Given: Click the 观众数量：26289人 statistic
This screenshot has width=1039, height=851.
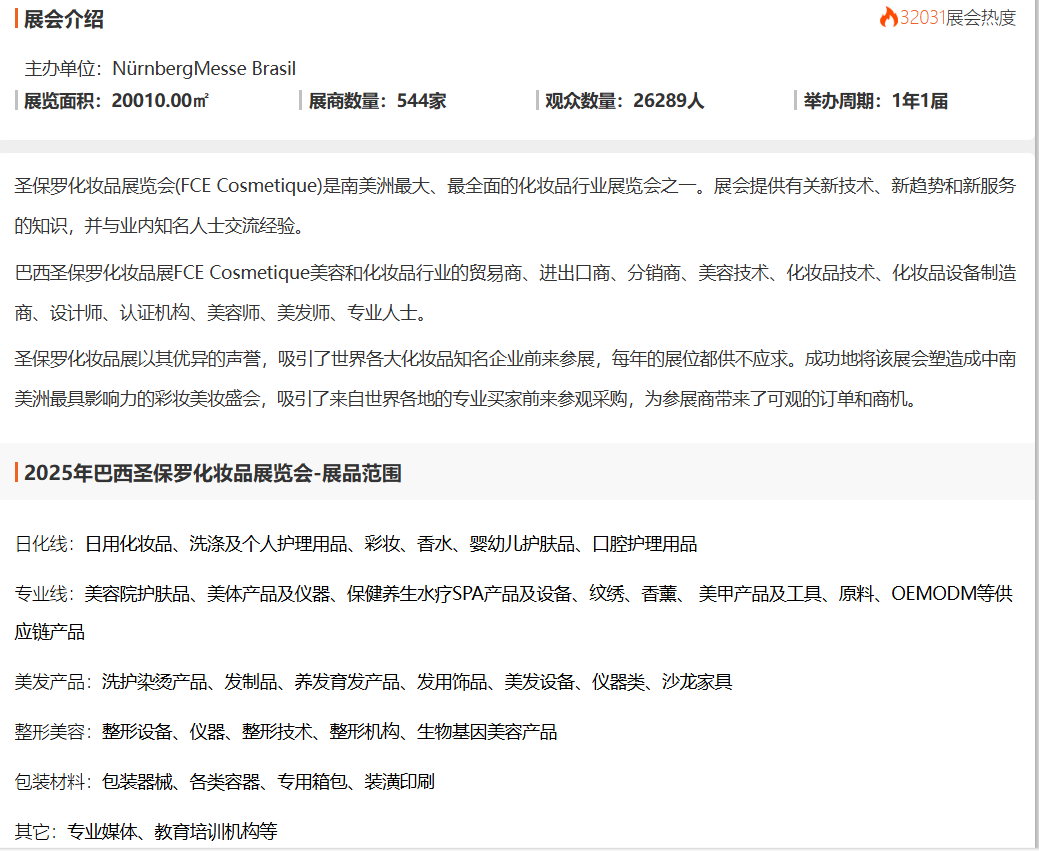Looking at the screenshot, I should coord(624,101).
